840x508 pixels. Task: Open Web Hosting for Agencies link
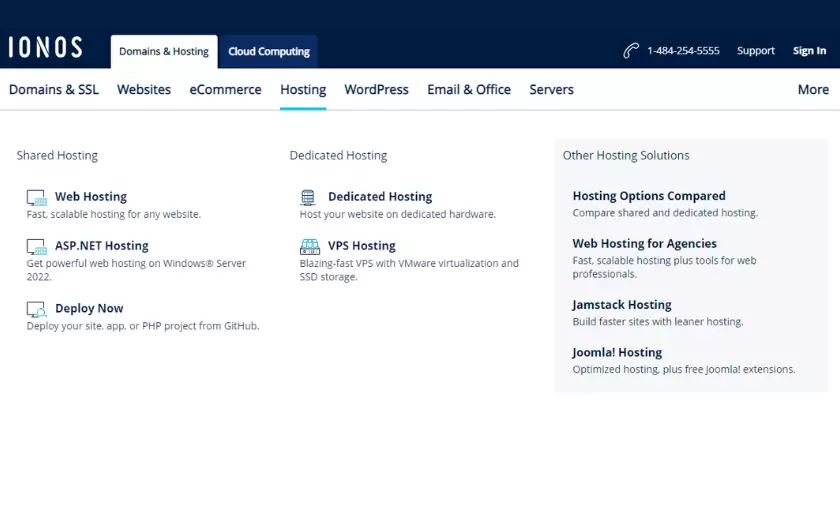pyautogui.click(x=644, y=243)
